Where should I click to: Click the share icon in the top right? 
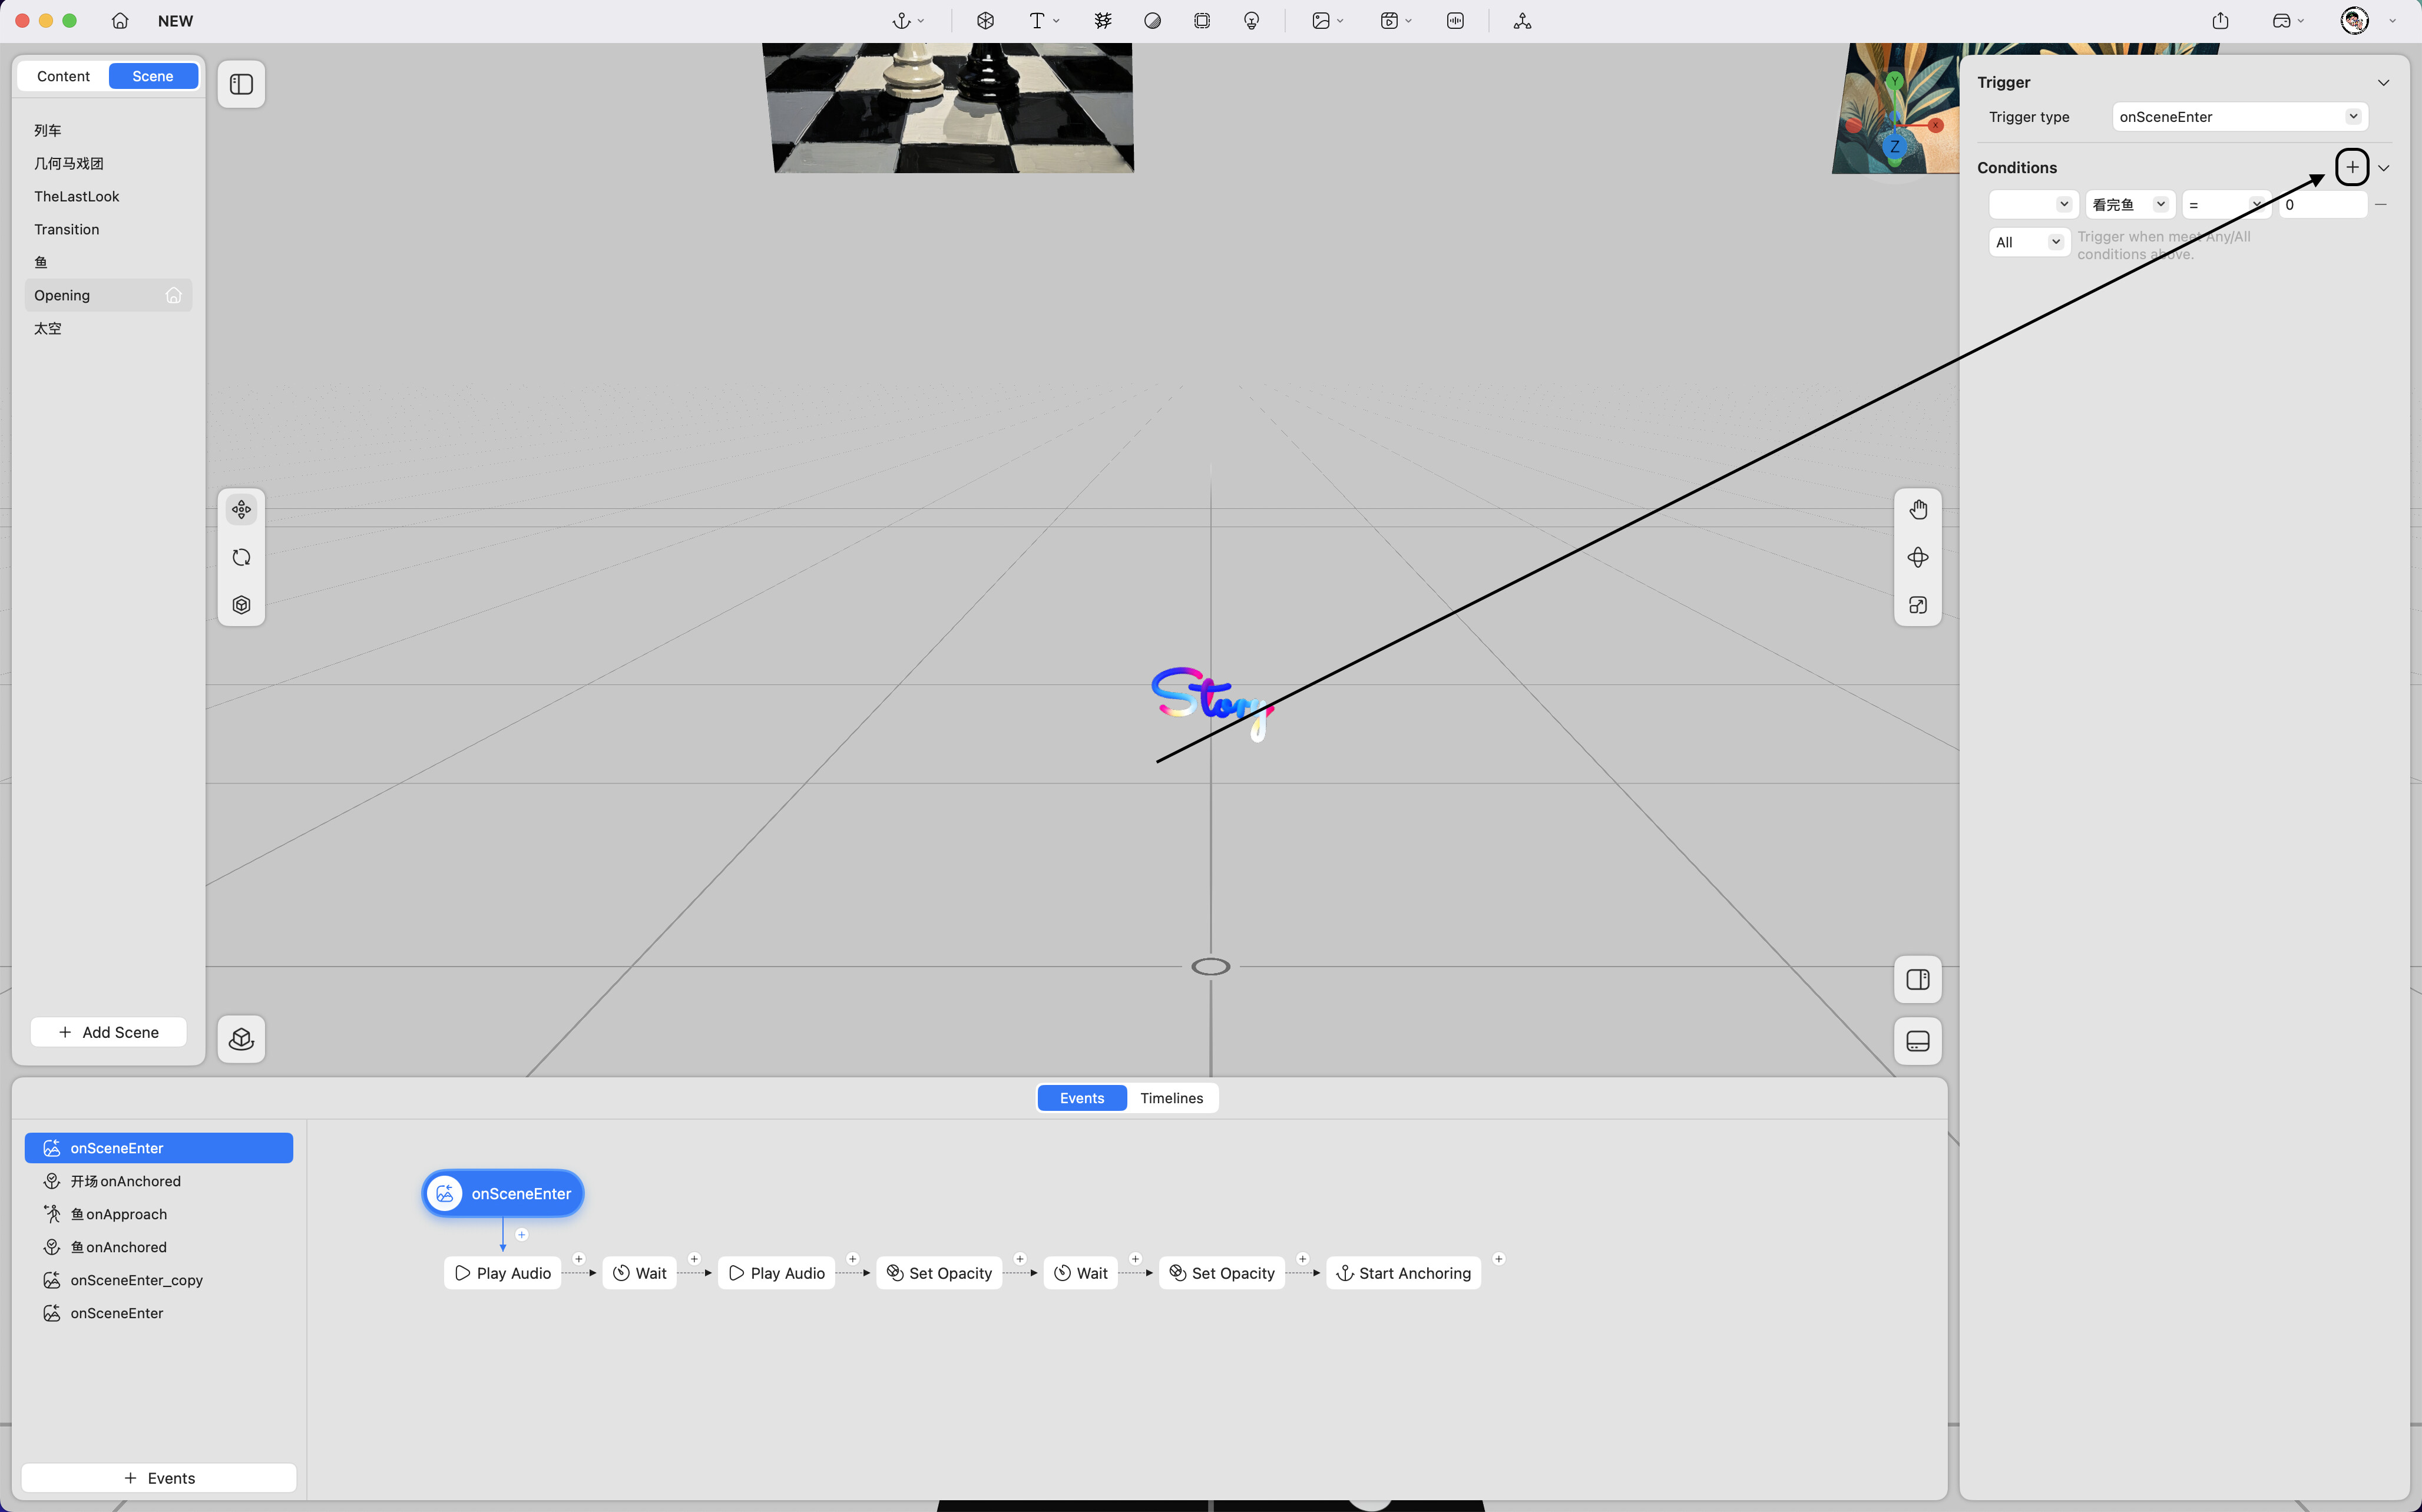(2220, 21)
